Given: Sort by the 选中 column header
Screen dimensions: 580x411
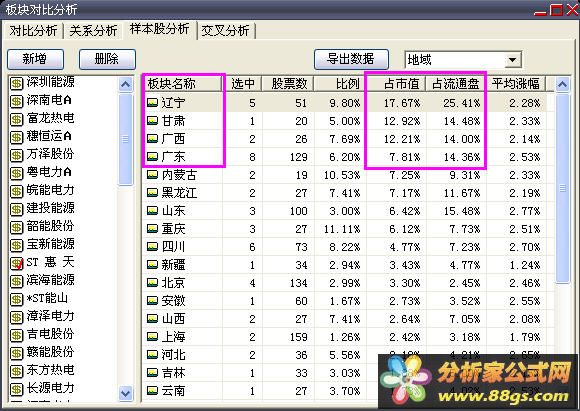Looking at the screenshot, I should [x=242, y=84].
